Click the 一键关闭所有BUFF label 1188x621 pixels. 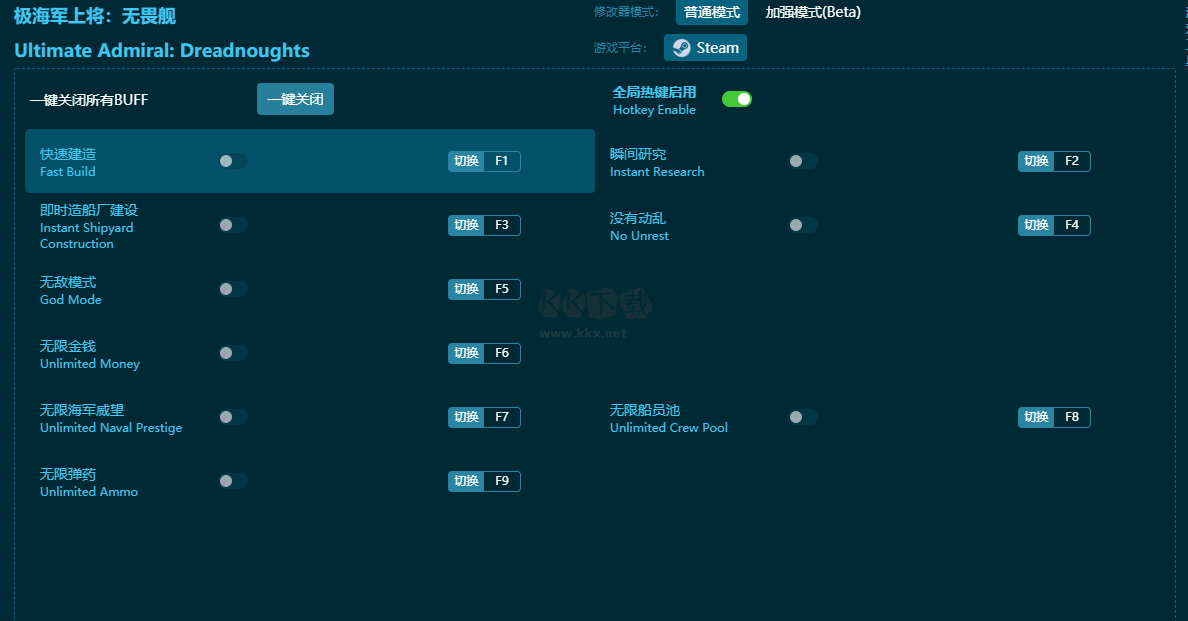(89, 100)
